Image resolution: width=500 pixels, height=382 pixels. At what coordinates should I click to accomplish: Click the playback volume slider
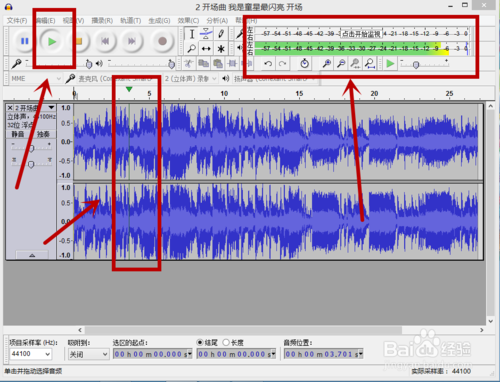[x=141, y=63]
